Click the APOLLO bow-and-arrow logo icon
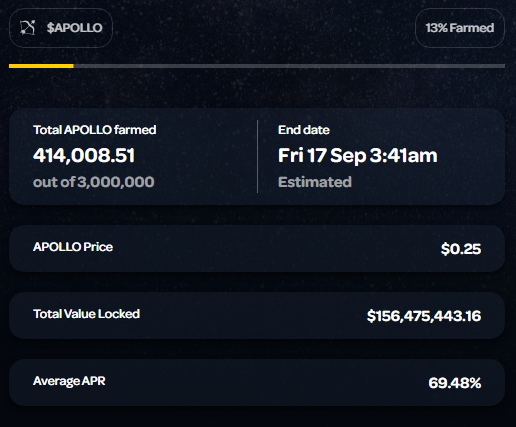Image resolution: width=516 pixels, height=427 pixels. pyautogui.click(x=27, y=28)
